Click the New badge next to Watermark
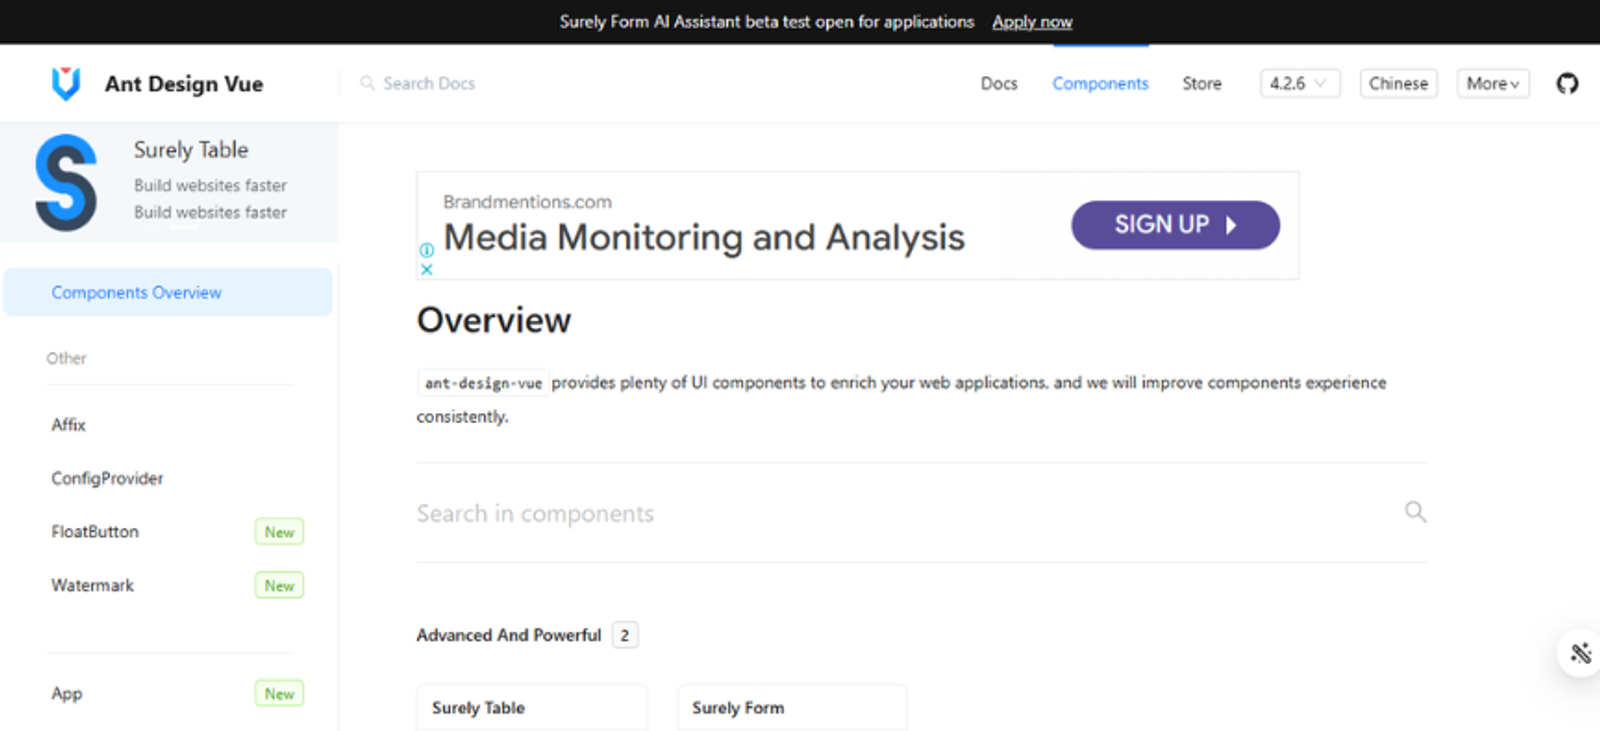Screen dimensions: 1600x731 [279, 585]
